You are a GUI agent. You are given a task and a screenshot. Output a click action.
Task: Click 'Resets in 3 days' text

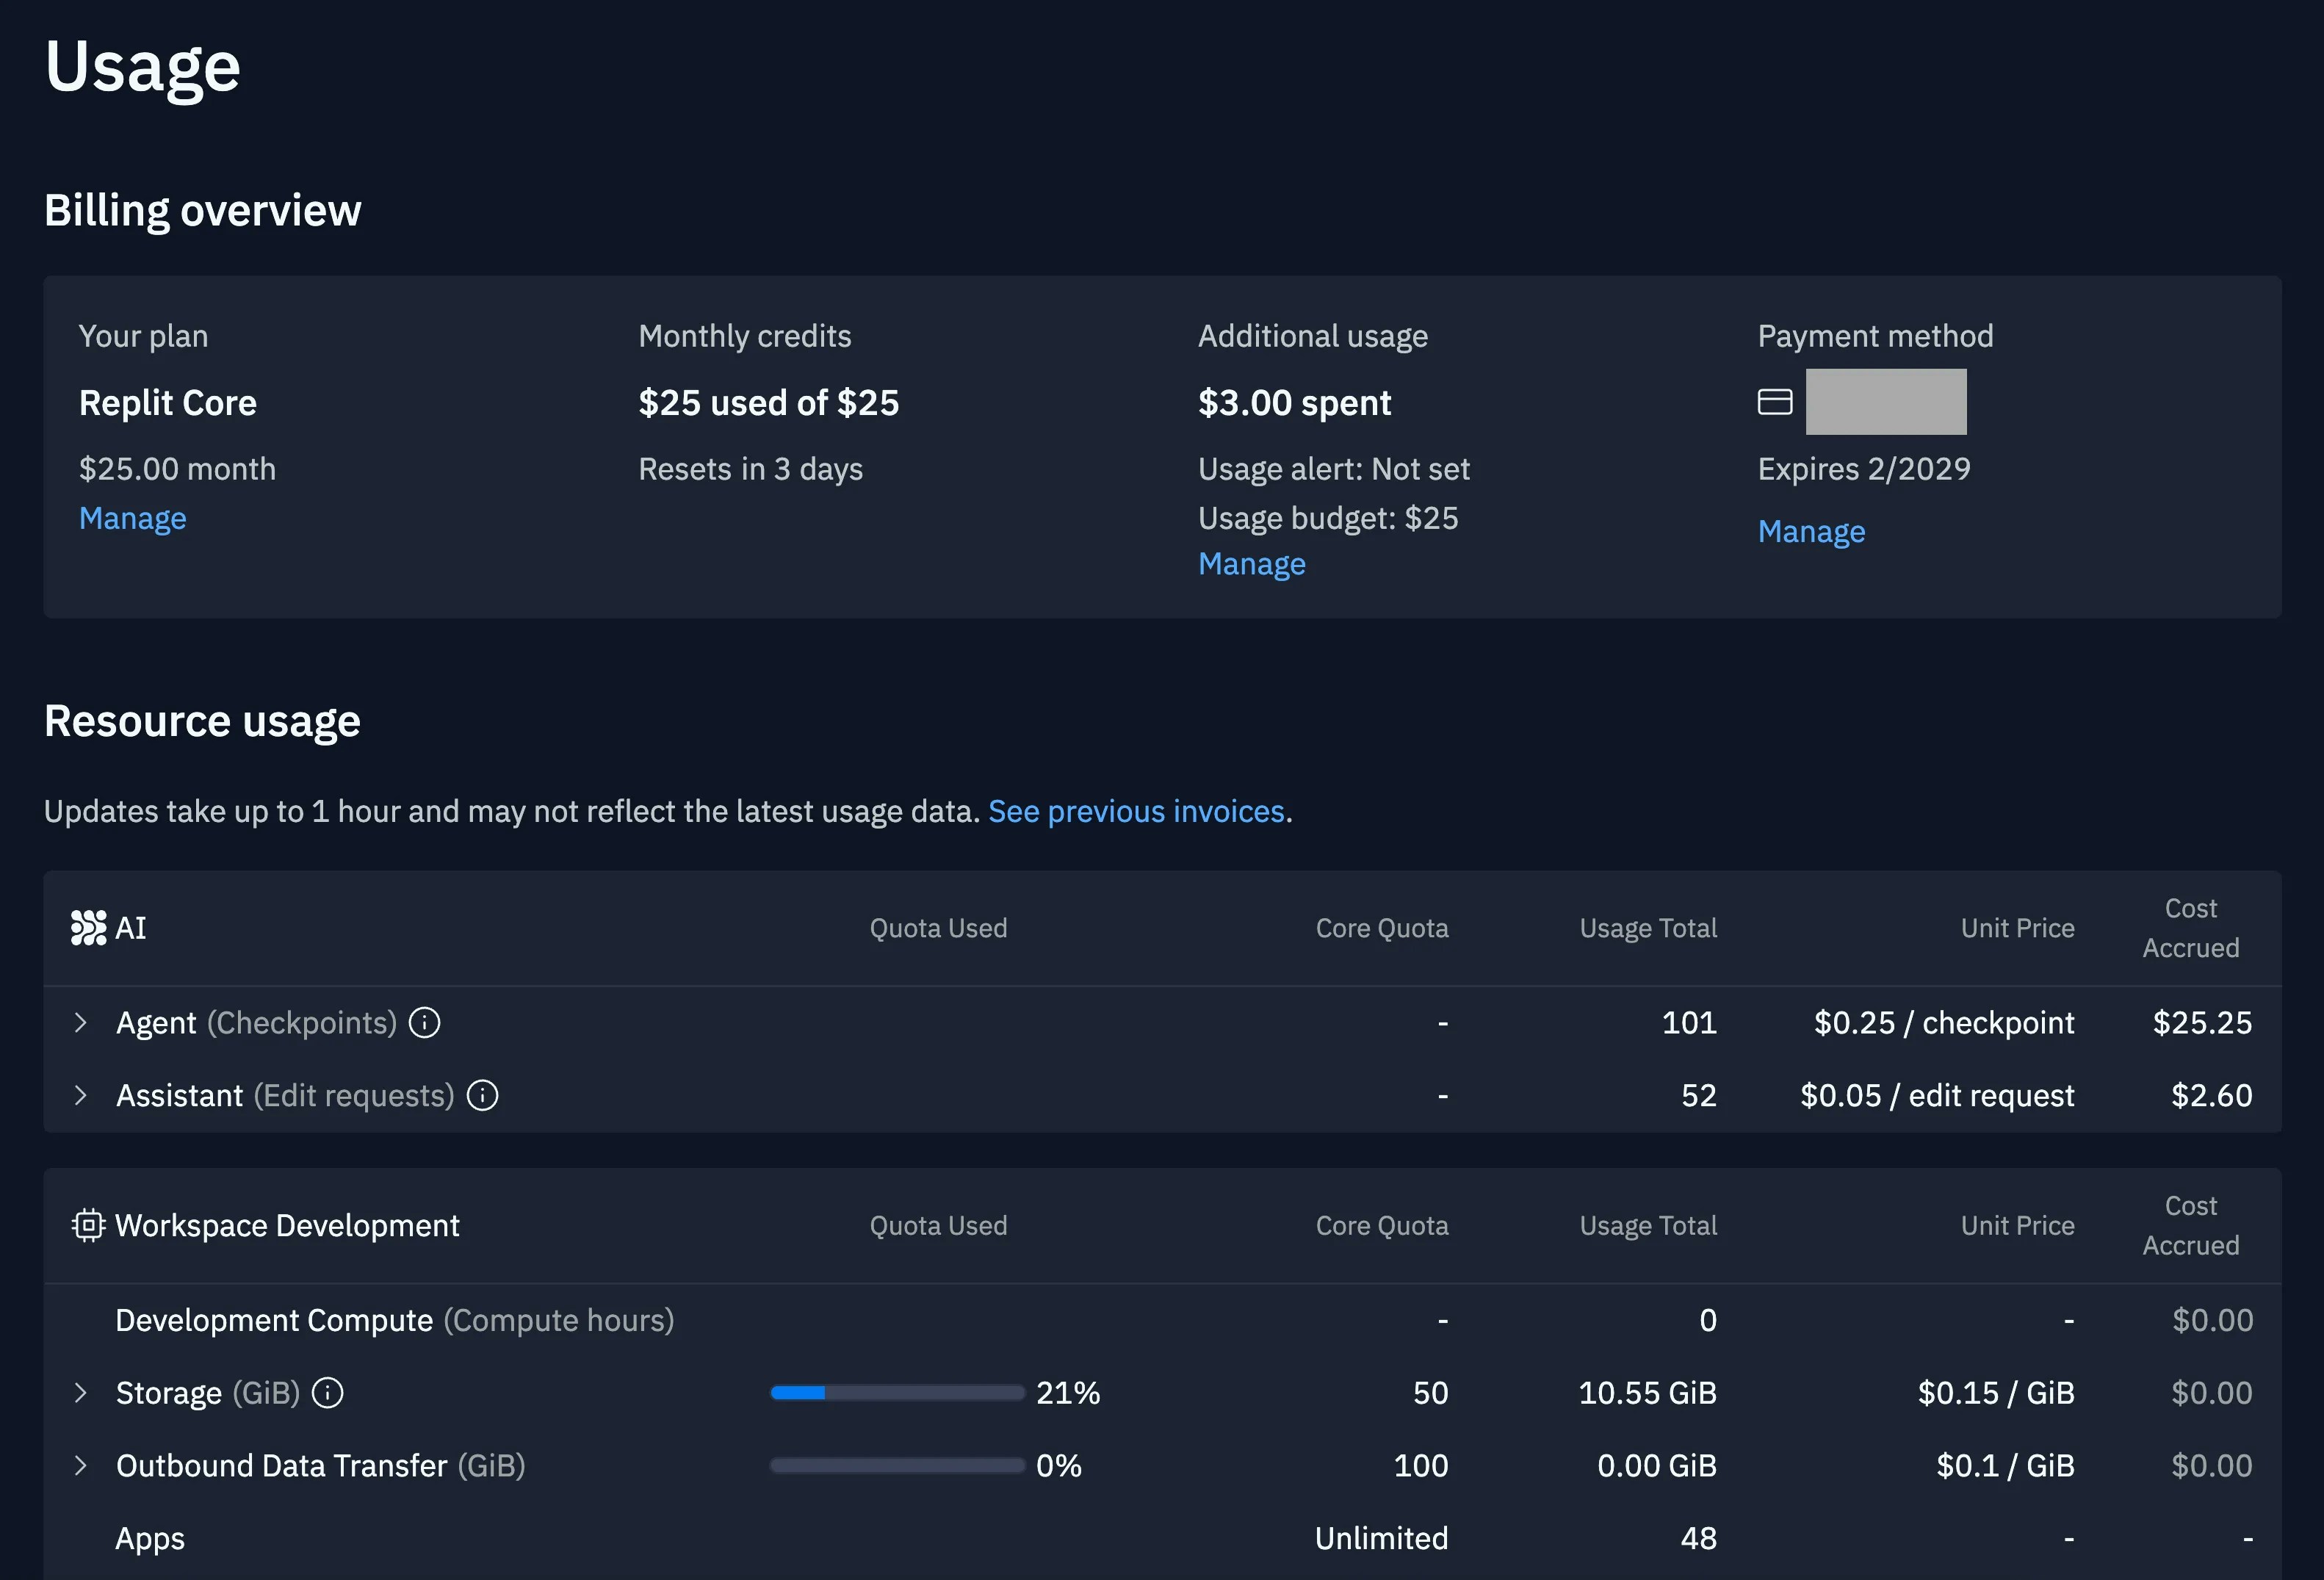point(751,469)
